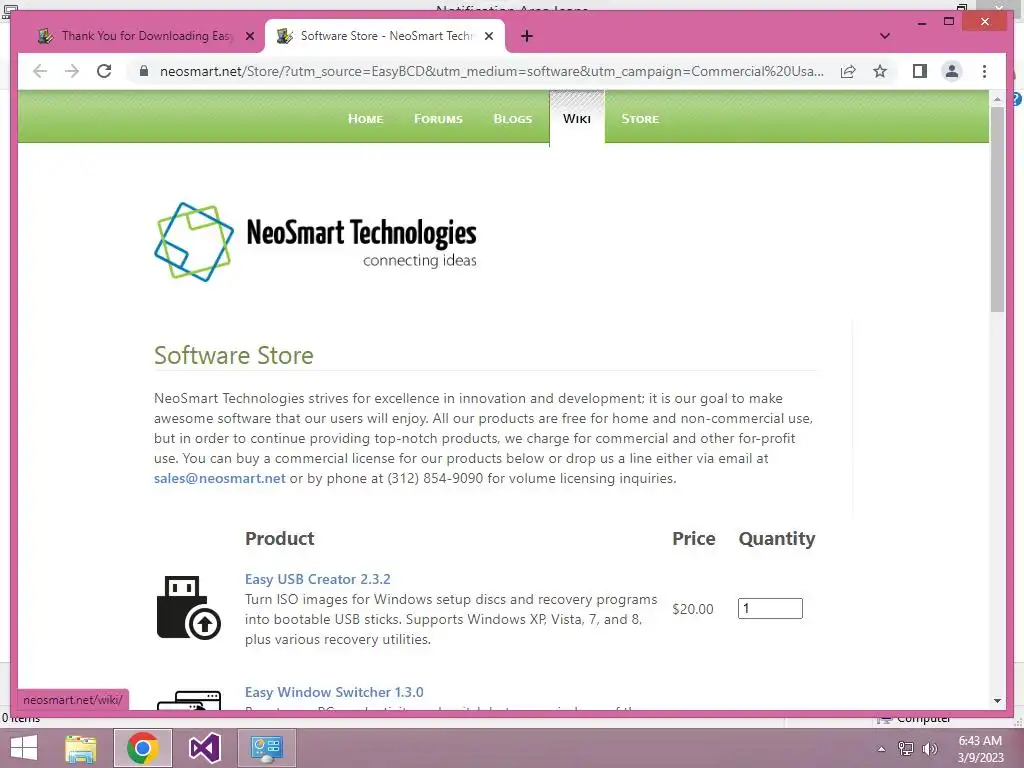Show hidden system tray icons
Image resolution: width=1024 pixels, height=768 pixels.
pos(881,749)
